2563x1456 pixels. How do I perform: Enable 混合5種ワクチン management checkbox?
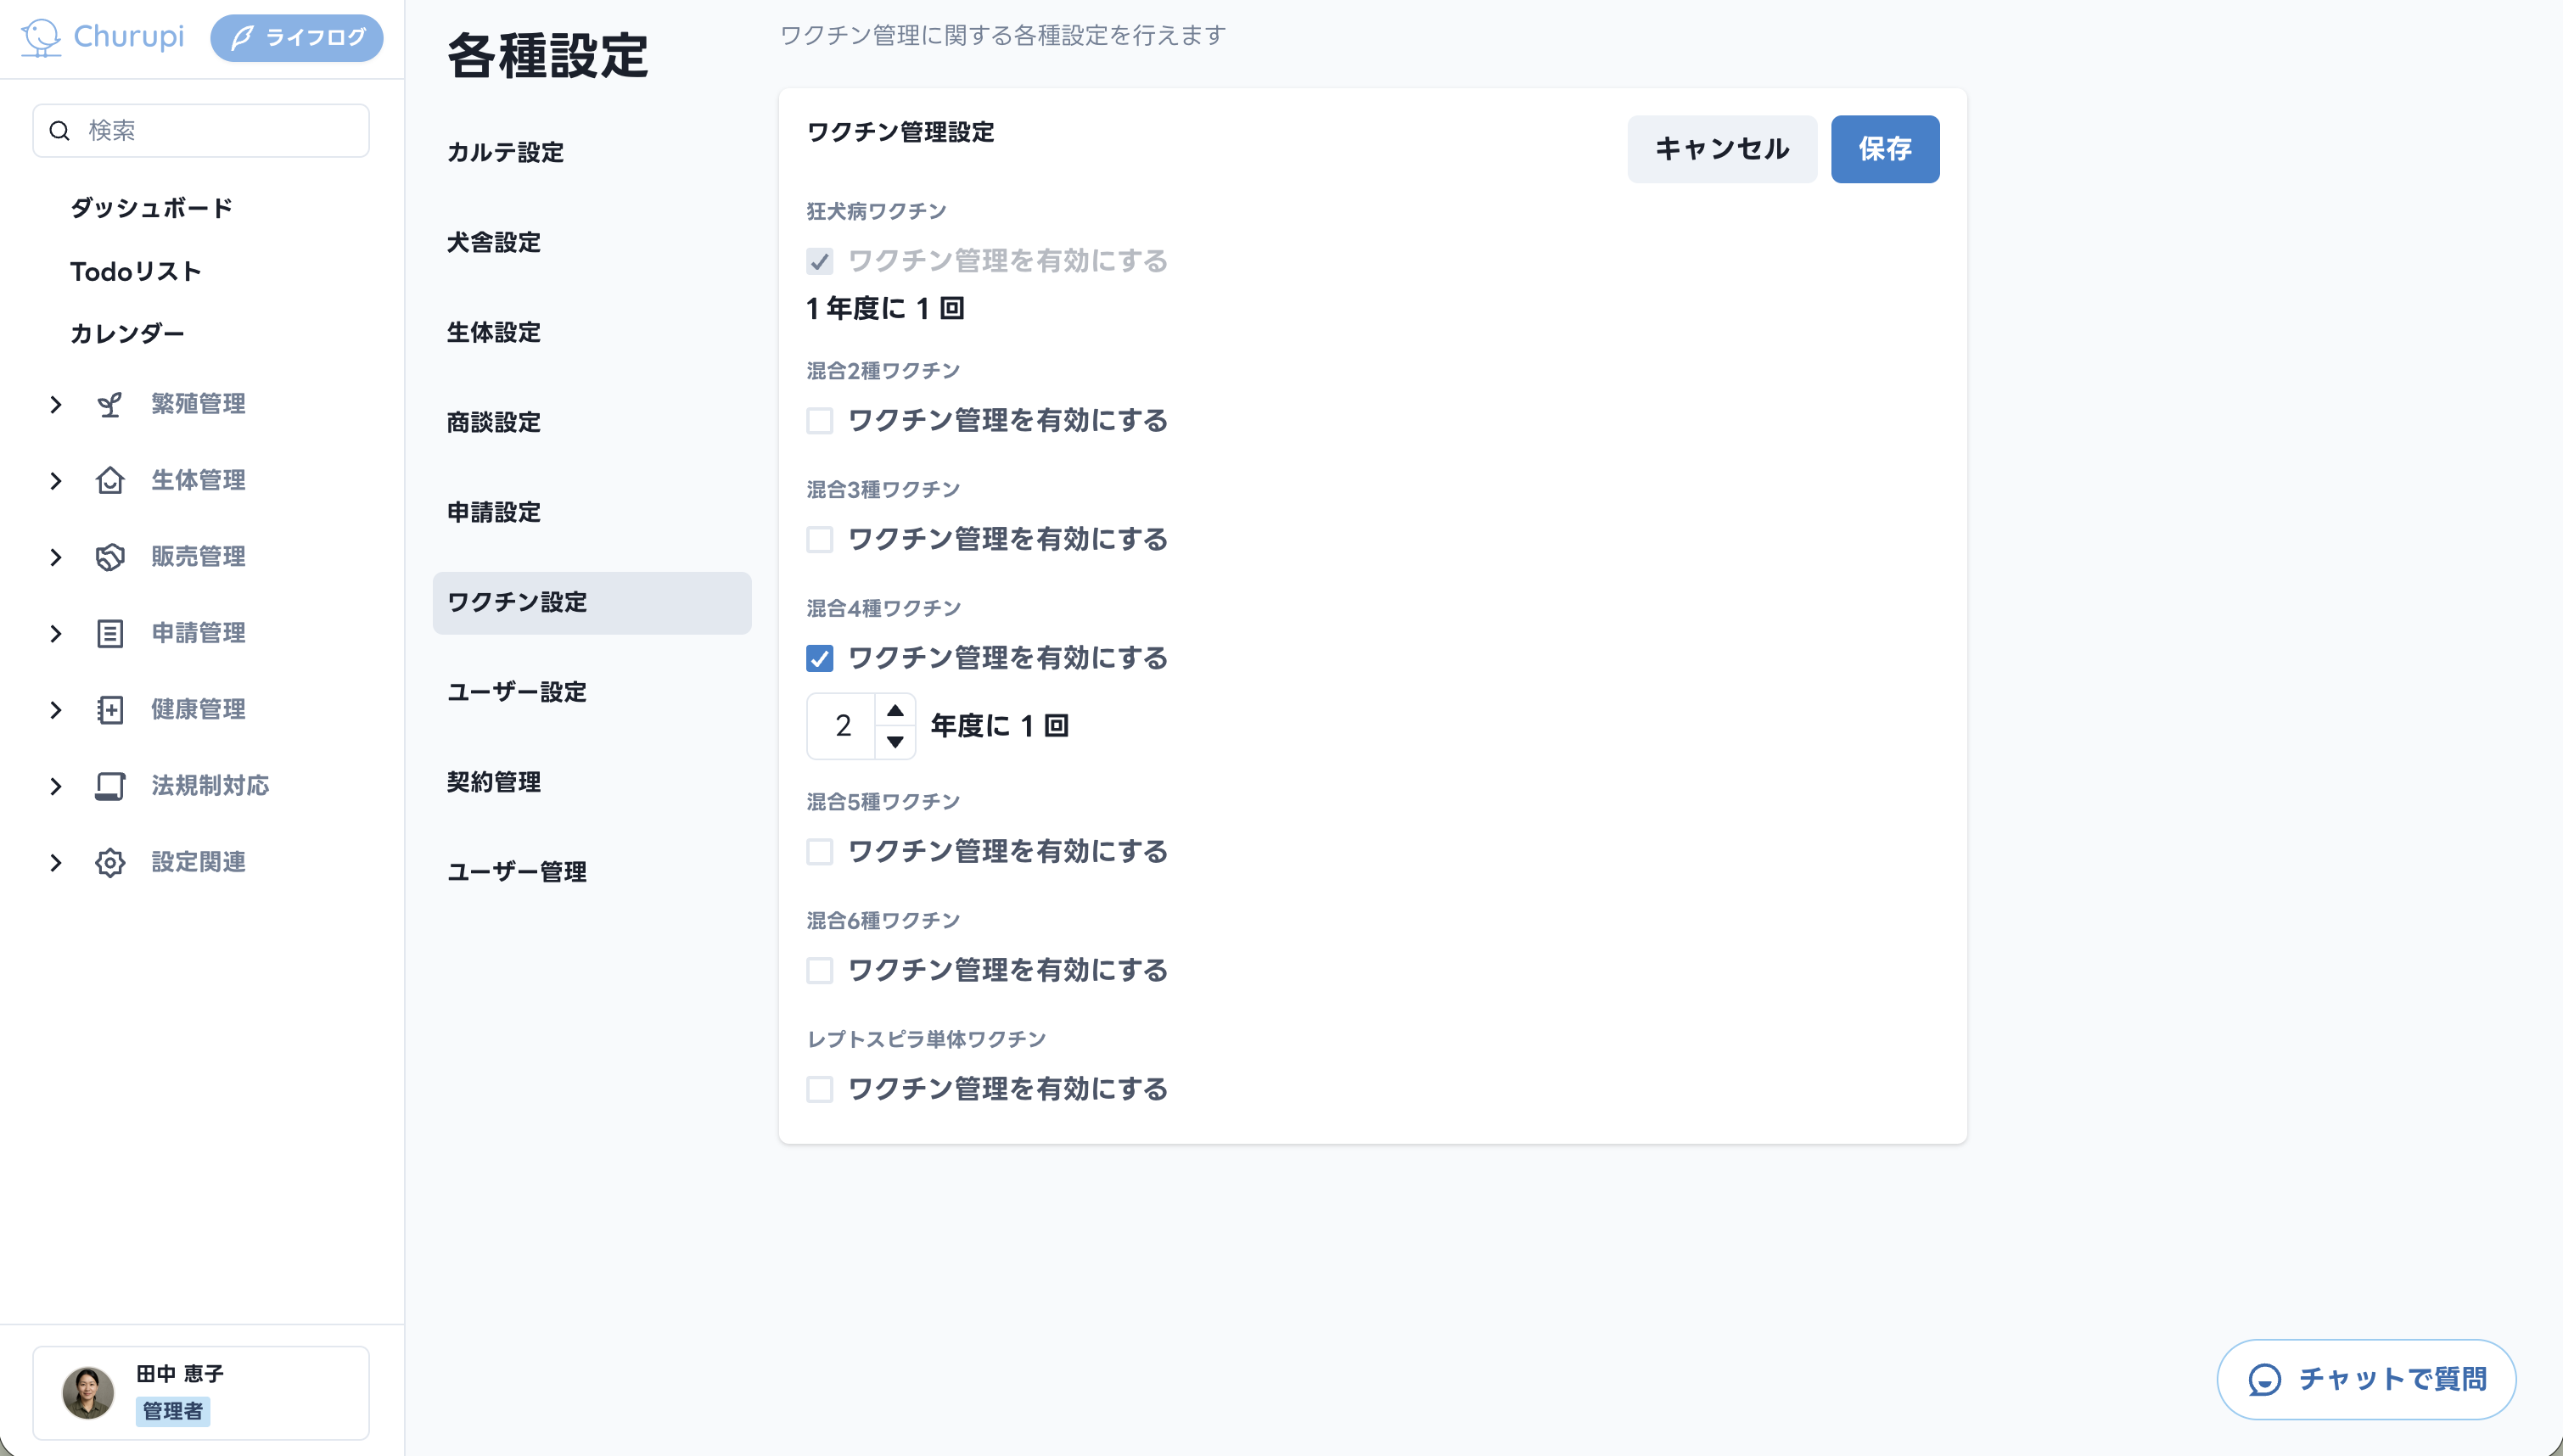pos(820,852)
